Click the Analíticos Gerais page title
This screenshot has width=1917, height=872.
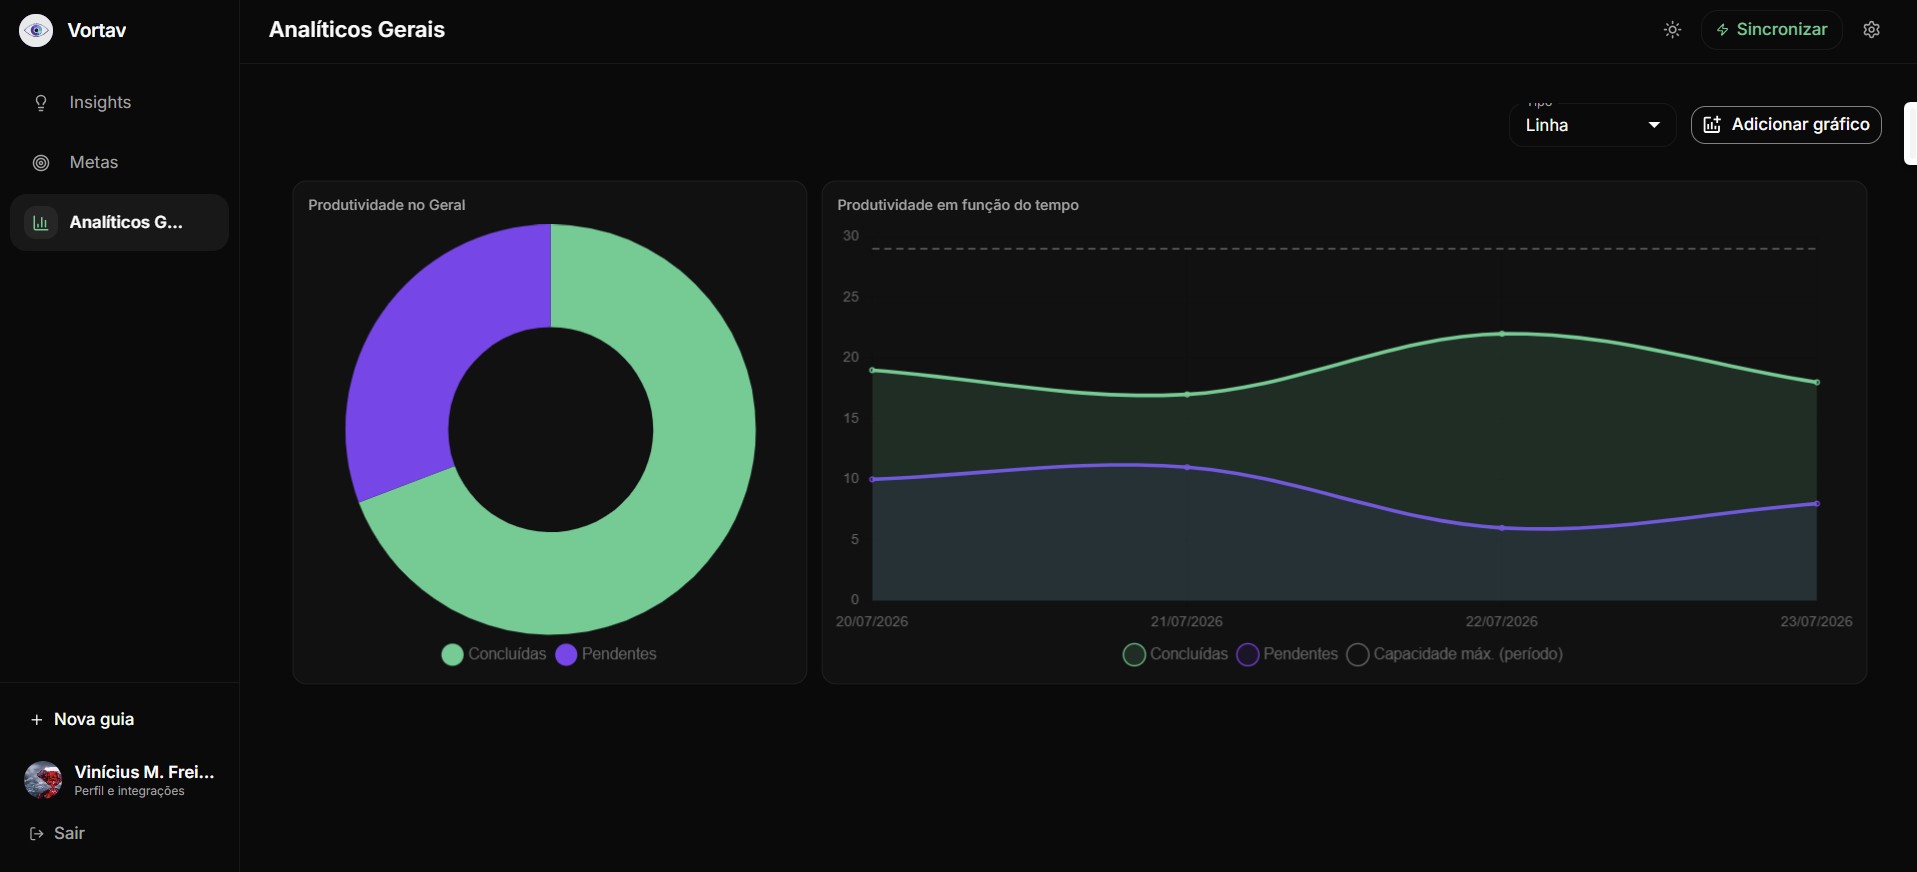(357, 30)
